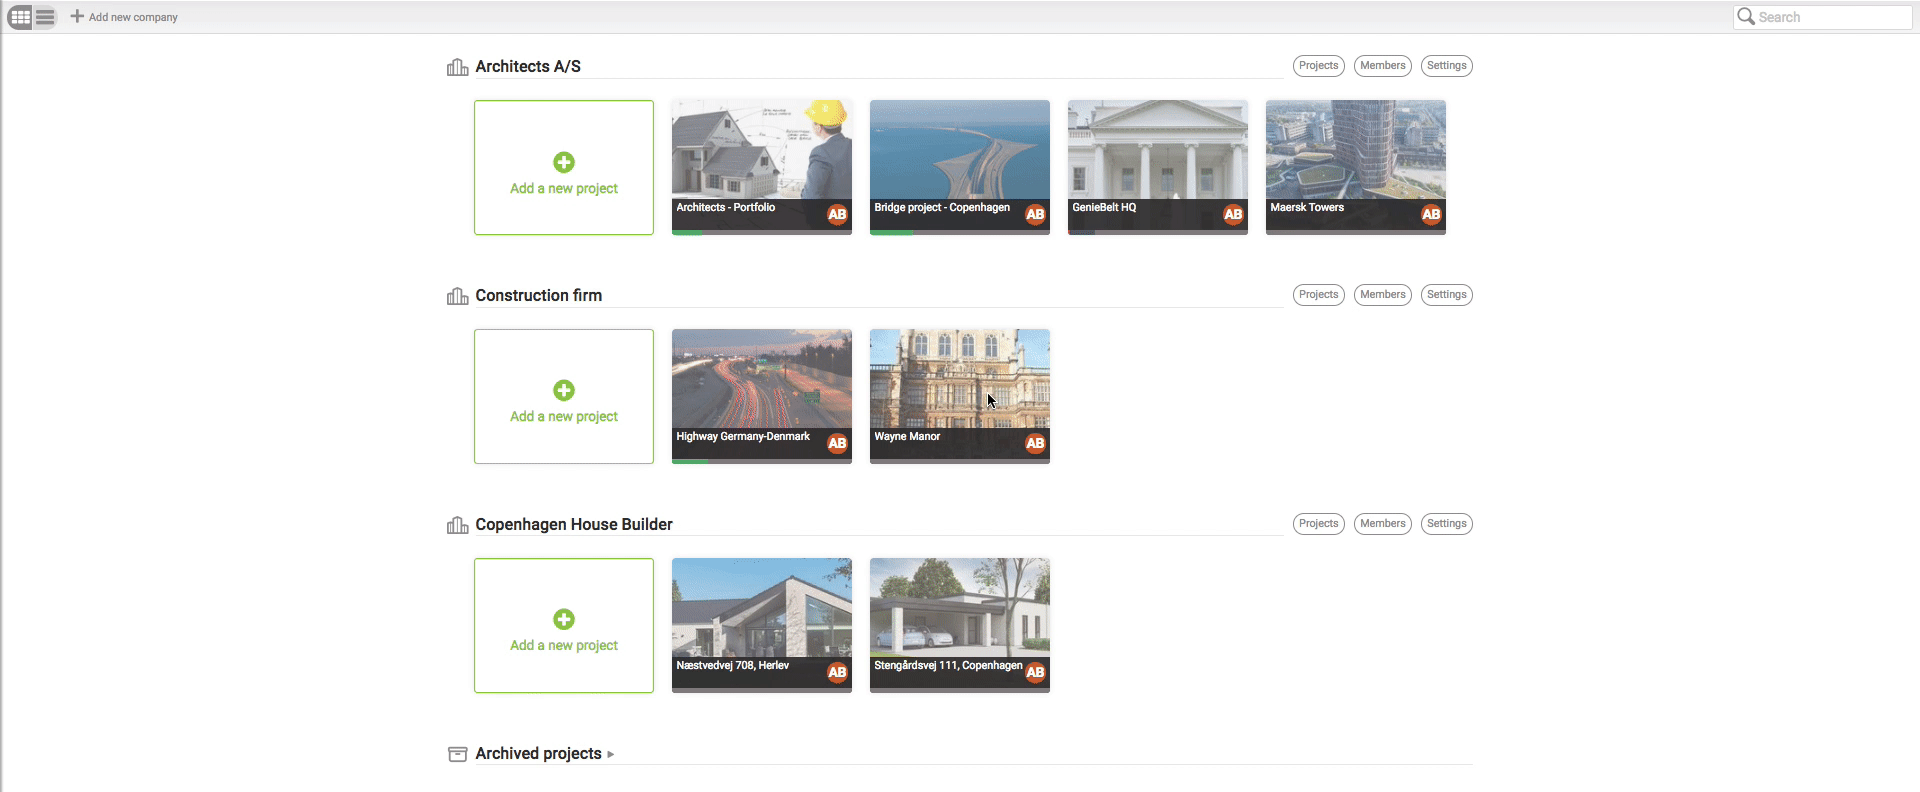1920x792 pixels.
Task: Click the Wayne Manor title label
Action: coord(907,437)
